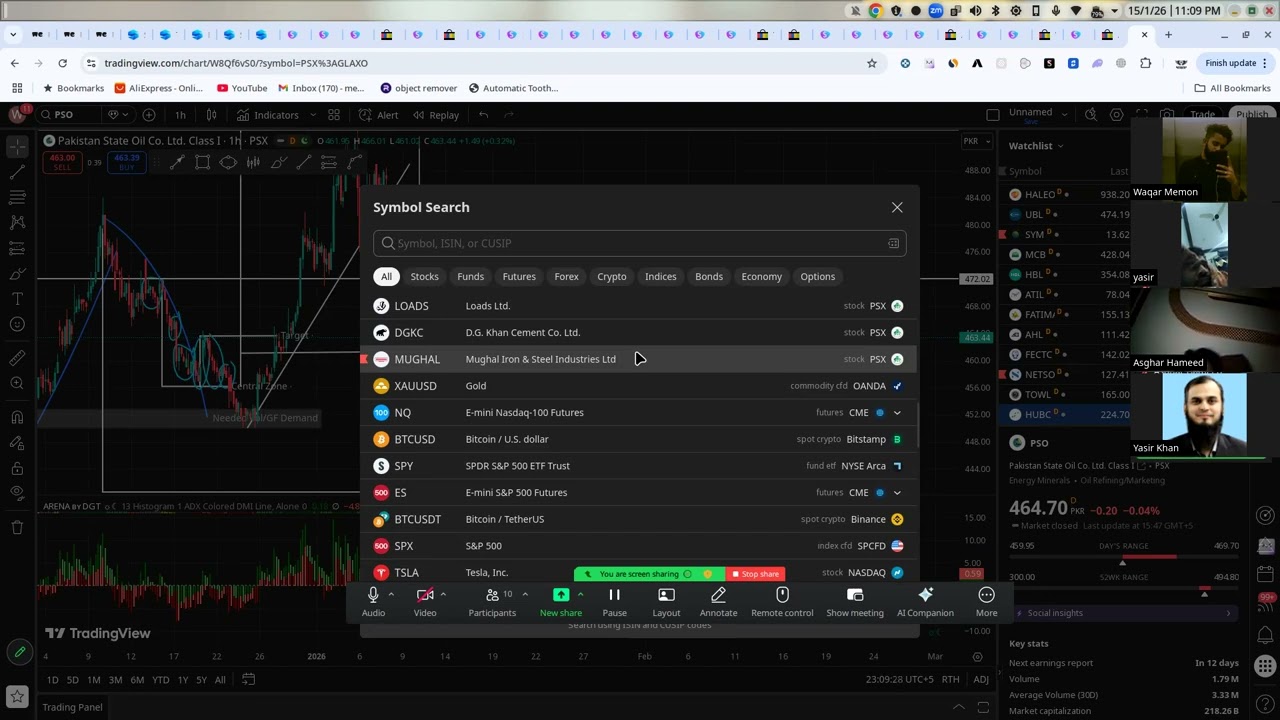Select the Forex filter tab
Image resolution: width=1280 pixels, height=720 pixels.
(566, 276)
